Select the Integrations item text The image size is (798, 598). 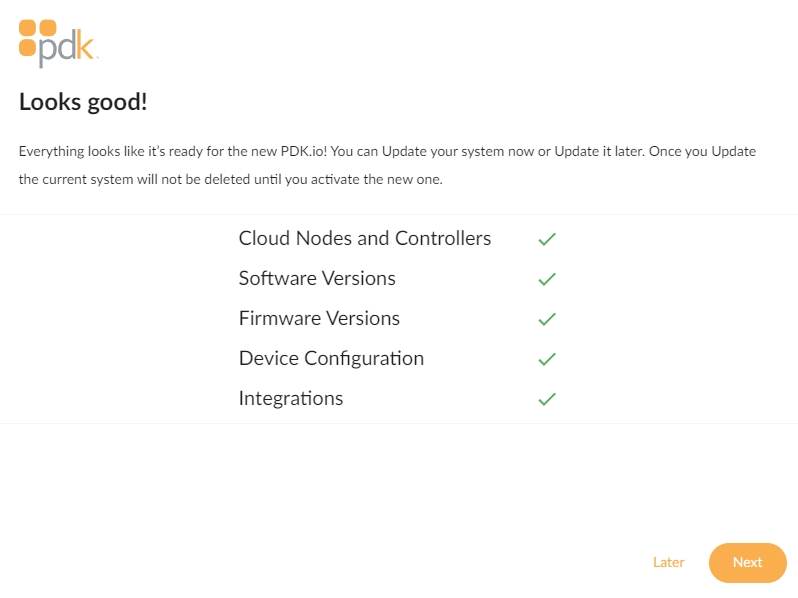click(291, 398)
